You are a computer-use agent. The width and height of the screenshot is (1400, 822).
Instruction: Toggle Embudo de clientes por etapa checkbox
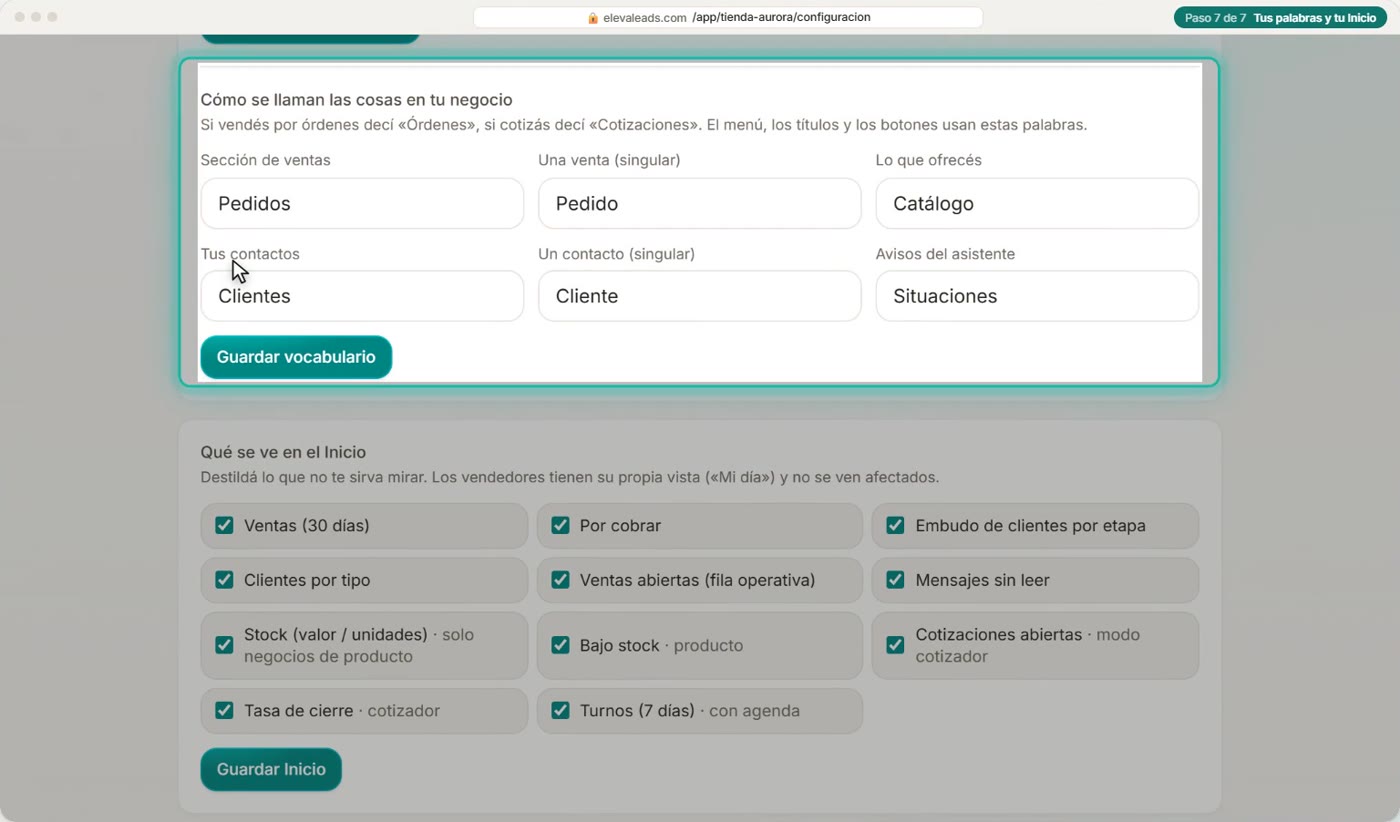point(895,526)
